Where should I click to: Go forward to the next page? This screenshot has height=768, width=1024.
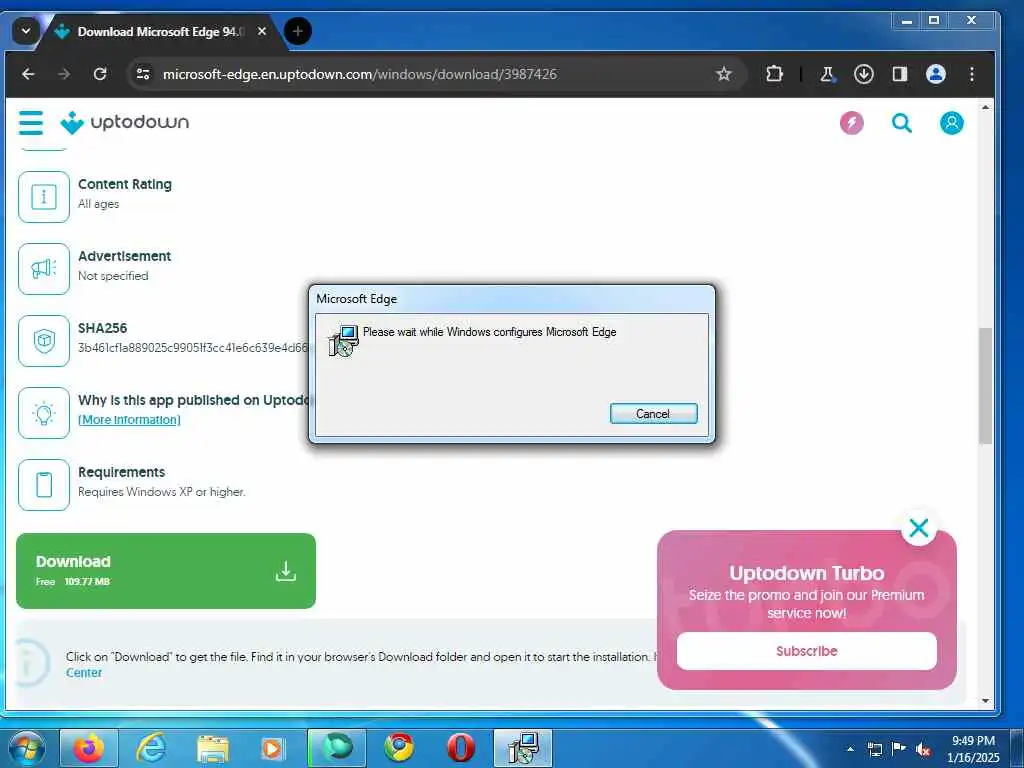63,74
